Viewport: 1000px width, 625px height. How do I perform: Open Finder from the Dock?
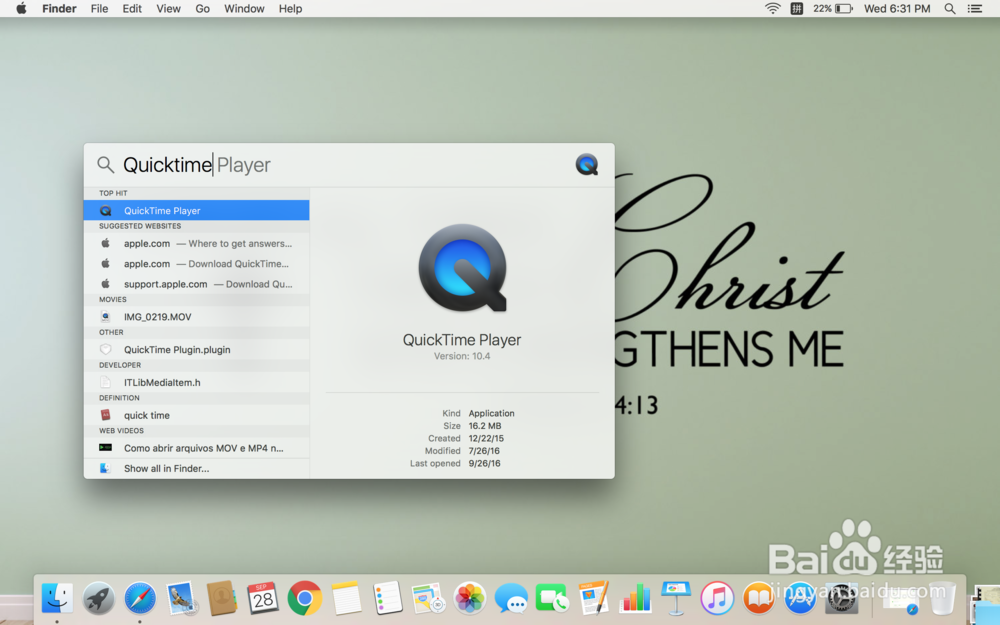pos(57,598)
